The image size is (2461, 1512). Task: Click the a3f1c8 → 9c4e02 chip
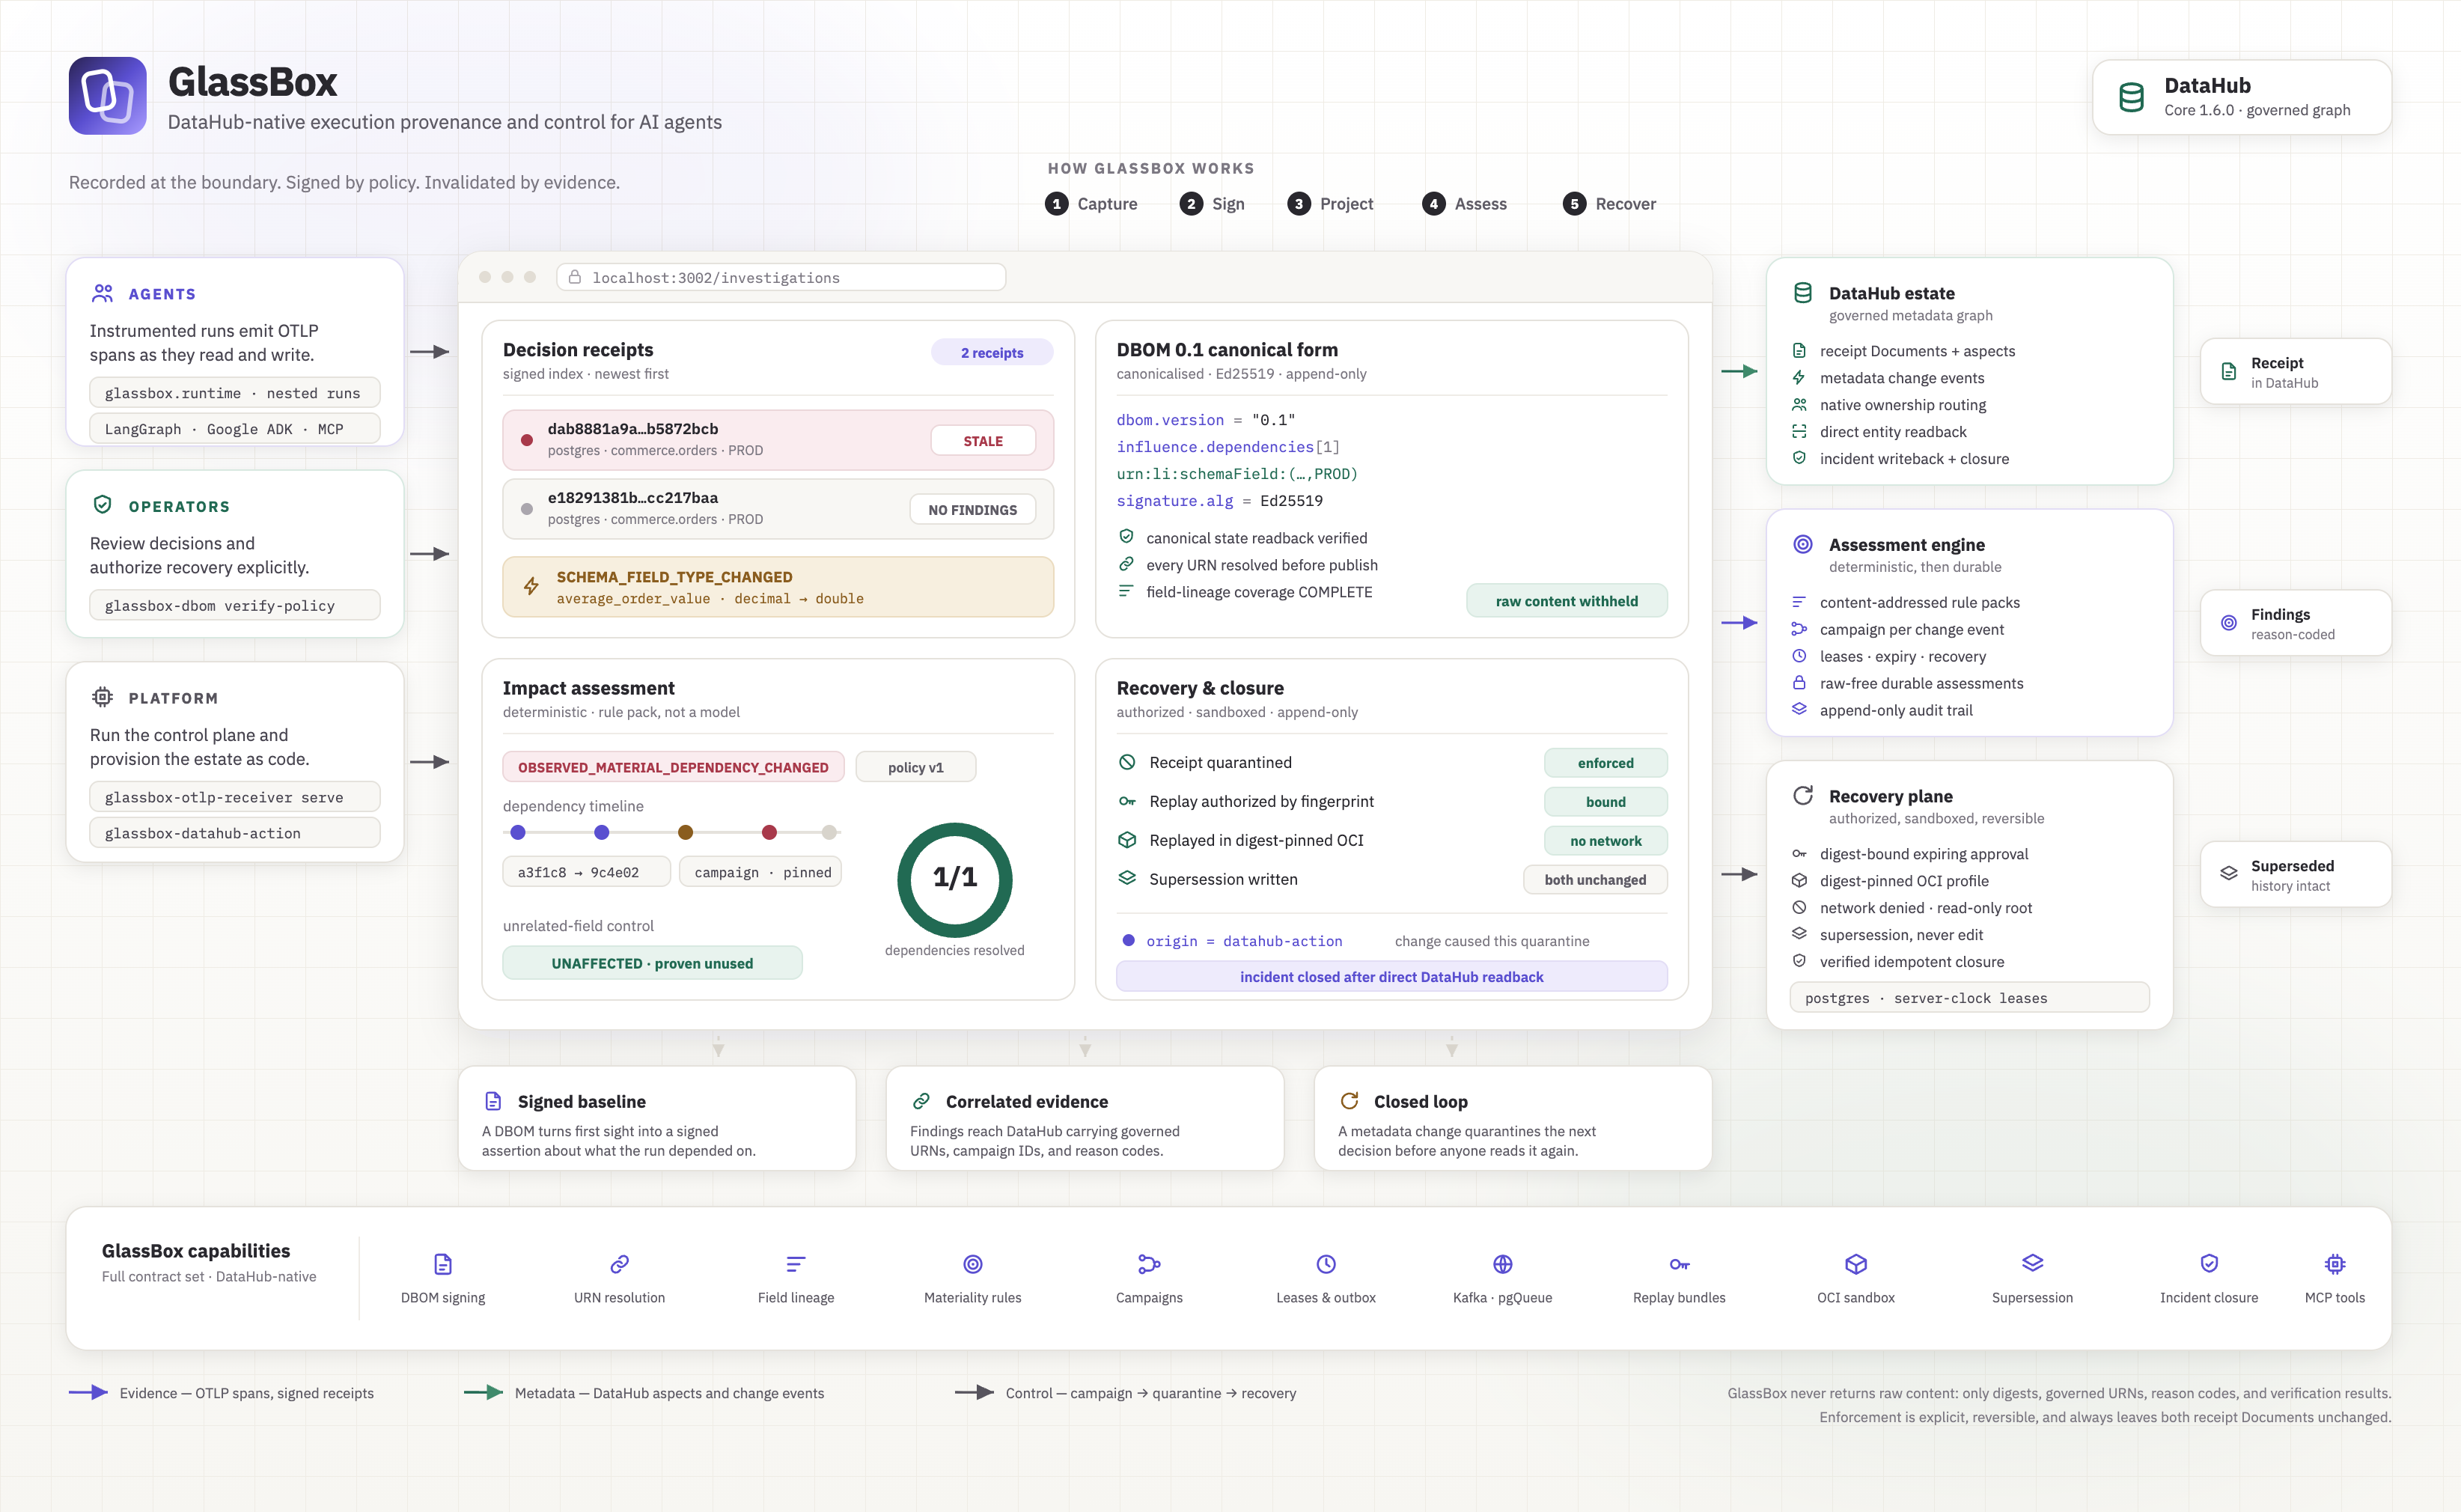(587, 872)
